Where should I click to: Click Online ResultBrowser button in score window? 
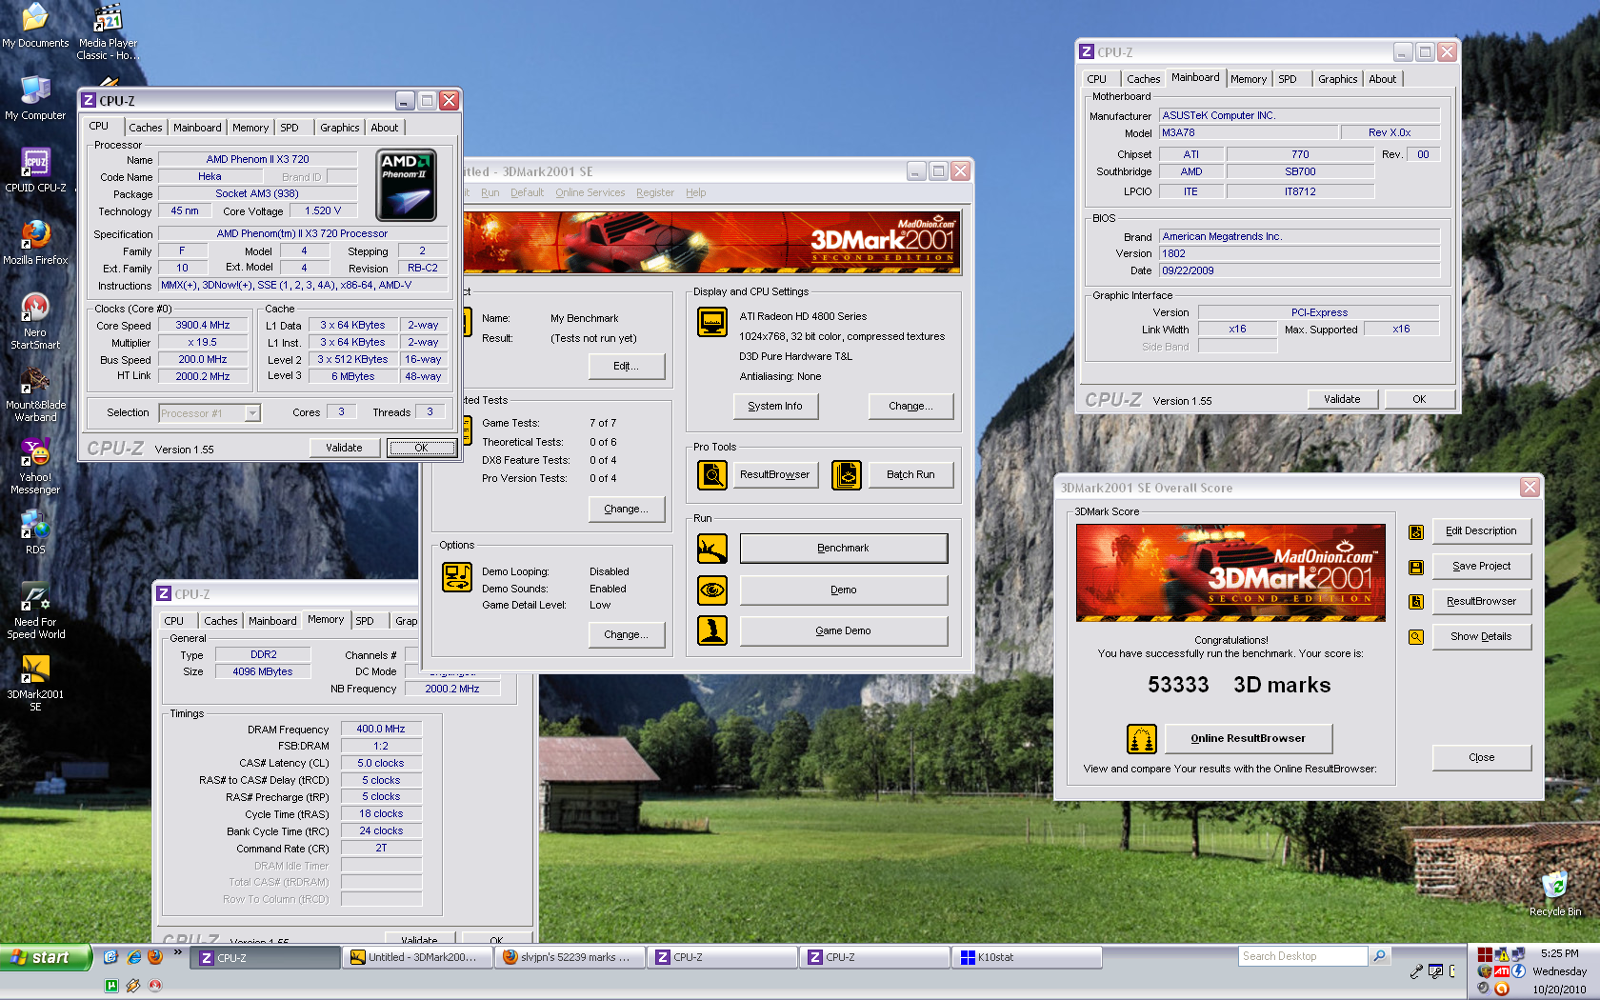1248,739
